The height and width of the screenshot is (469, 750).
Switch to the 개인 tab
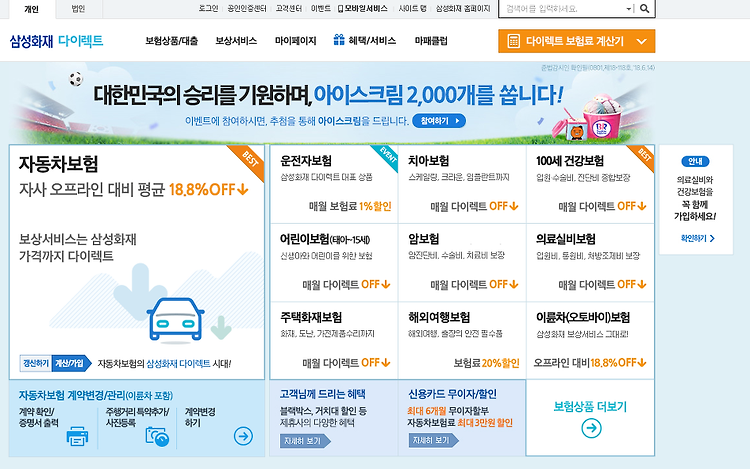31,9
